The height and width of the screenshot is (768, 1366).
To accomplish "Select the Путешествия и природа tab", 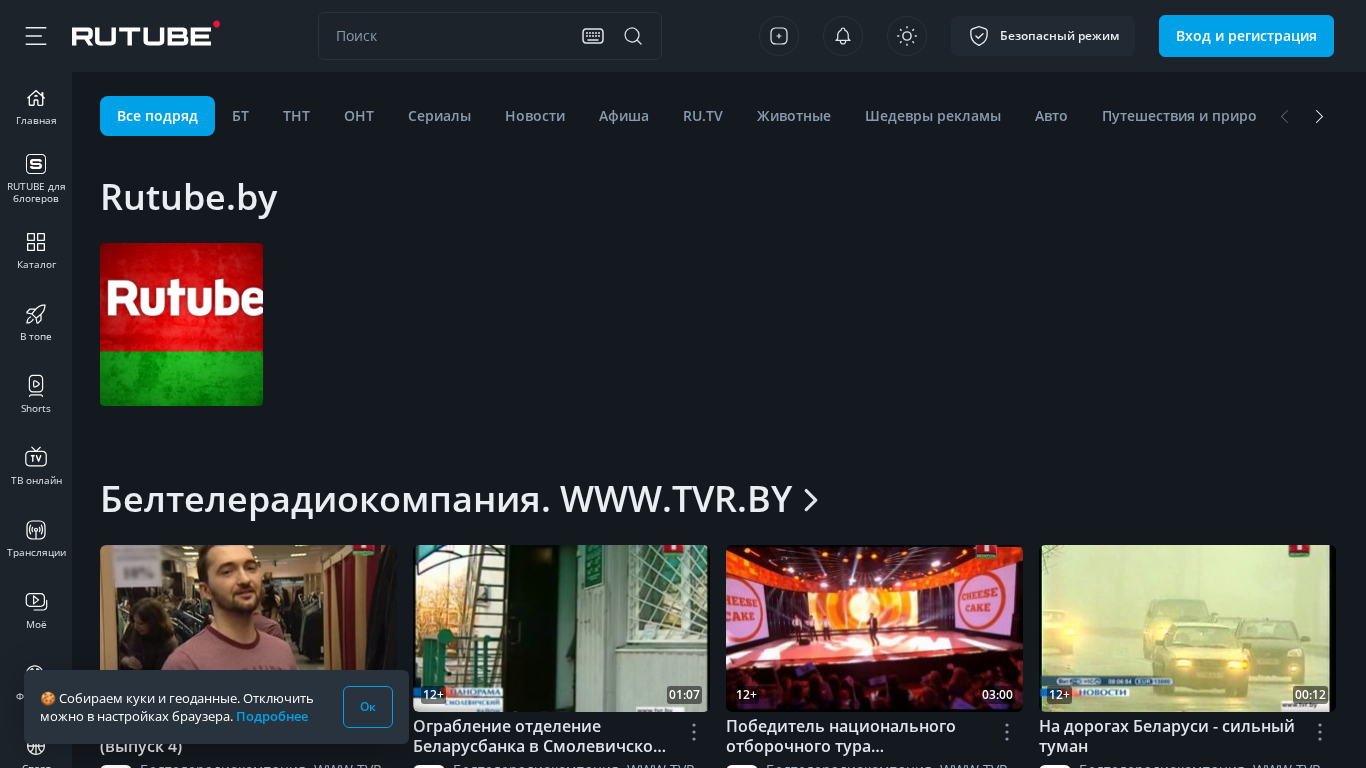I will coord(1179,116).
